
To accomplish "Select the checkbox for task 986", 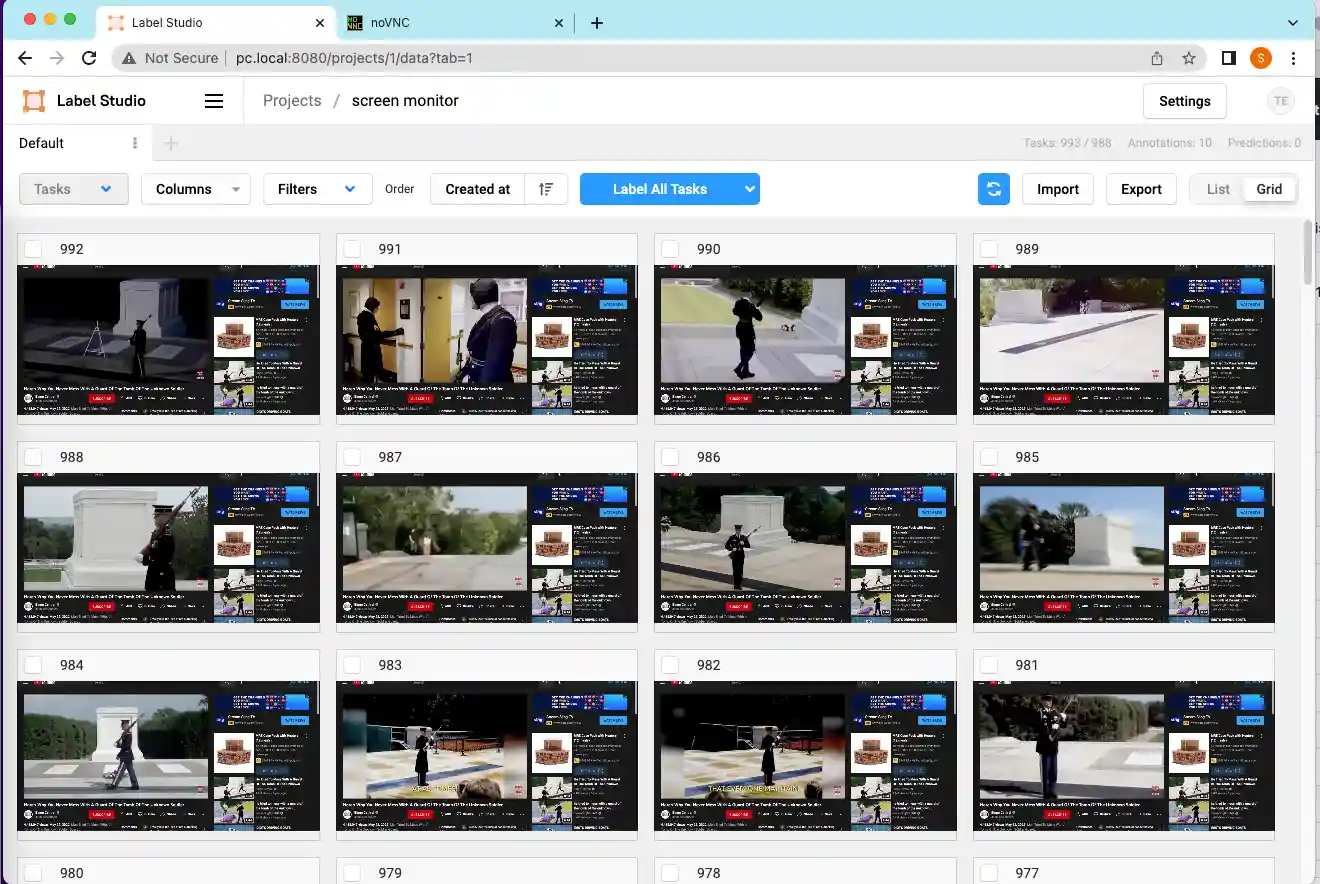I will point(670,457).
